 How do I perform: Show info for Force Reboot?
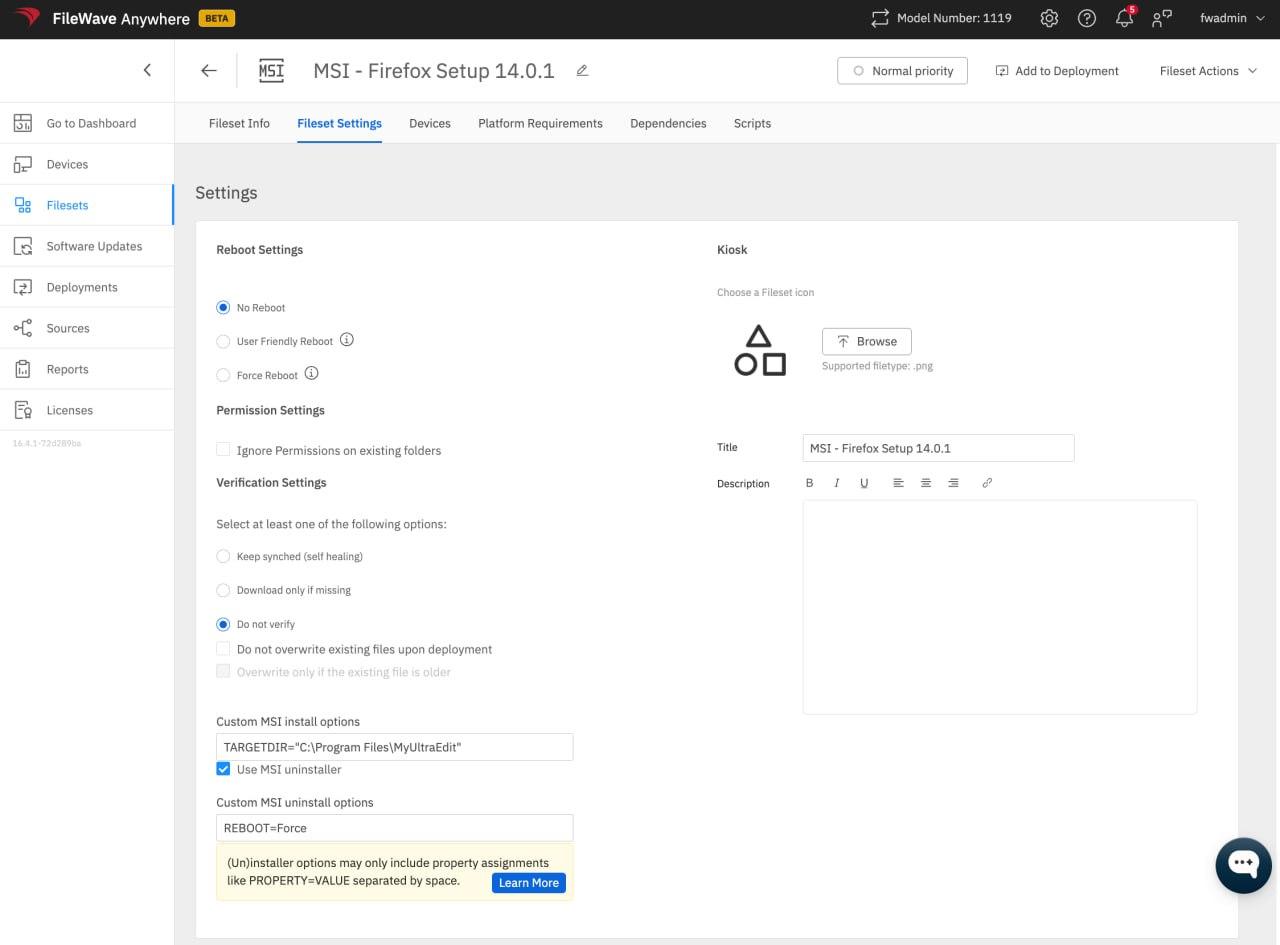pos(311,374)
